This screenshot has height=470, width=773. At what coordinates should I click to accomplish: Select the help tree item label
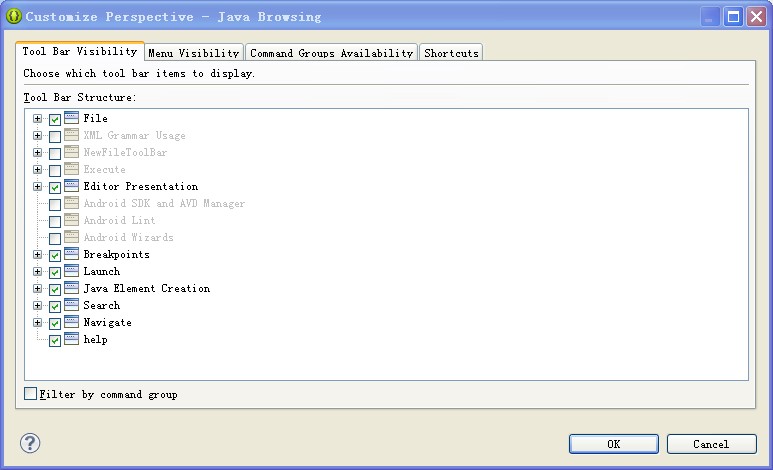pyautogui.click(x=95, y=340)
